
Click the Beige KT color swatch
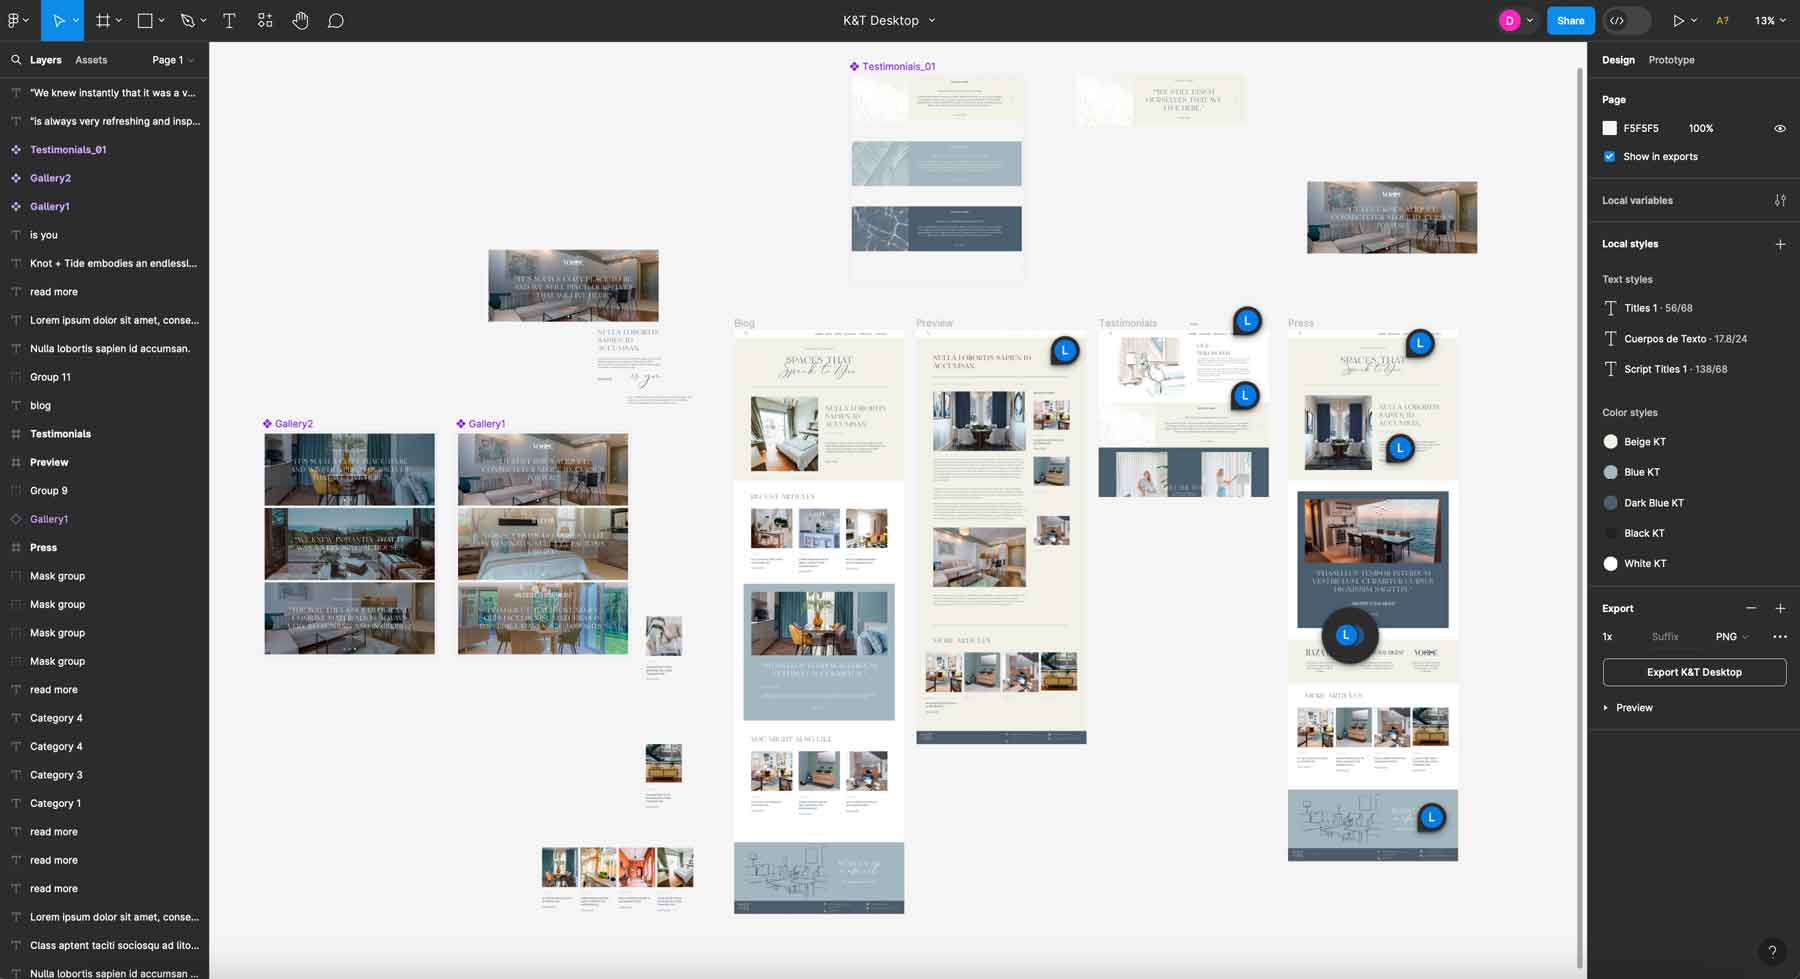(x=1611, y=441)
